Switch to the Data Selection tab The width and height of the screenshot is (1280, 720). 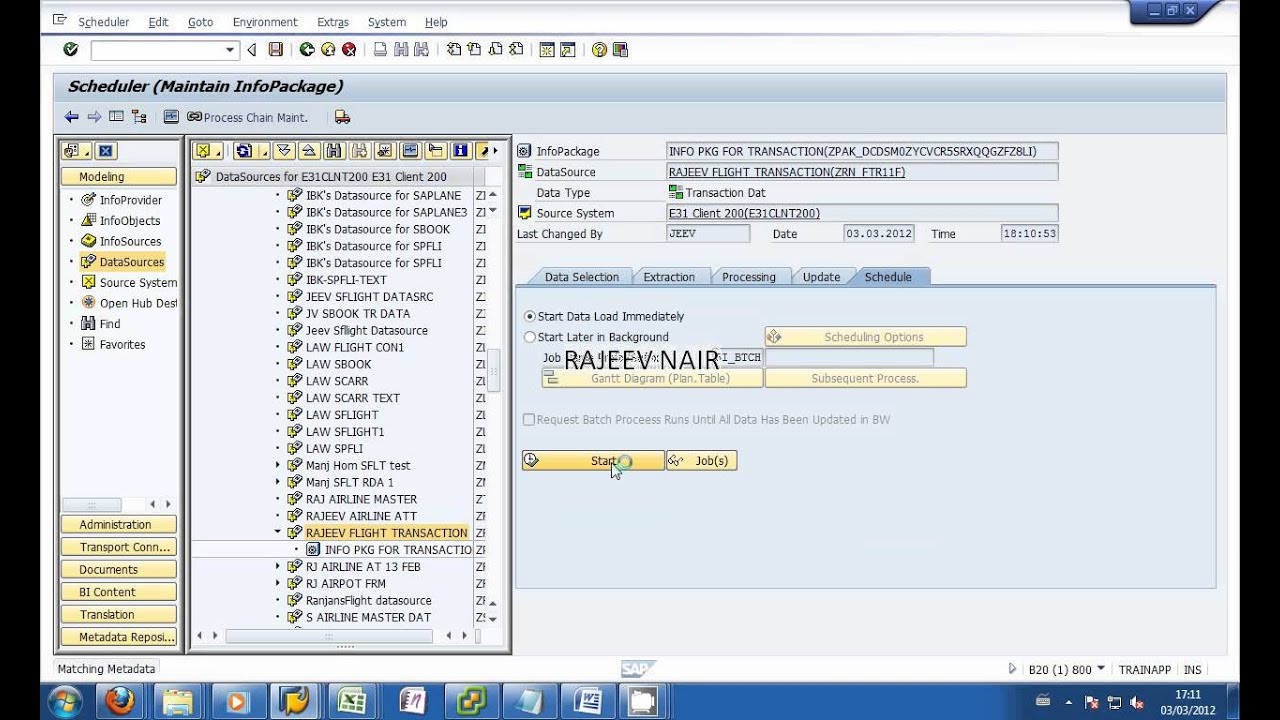(581, 277)
